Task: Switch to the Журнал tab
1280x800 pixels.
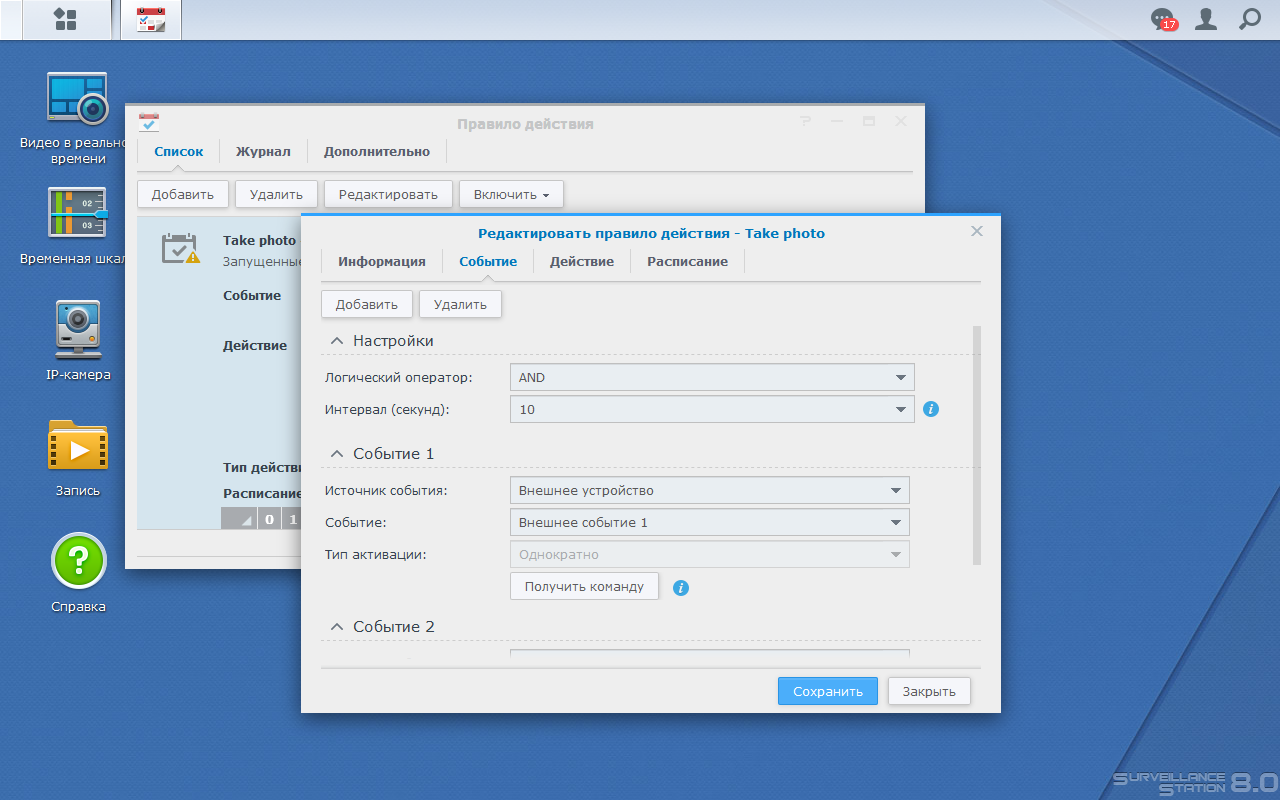Action: coord(263,152)
